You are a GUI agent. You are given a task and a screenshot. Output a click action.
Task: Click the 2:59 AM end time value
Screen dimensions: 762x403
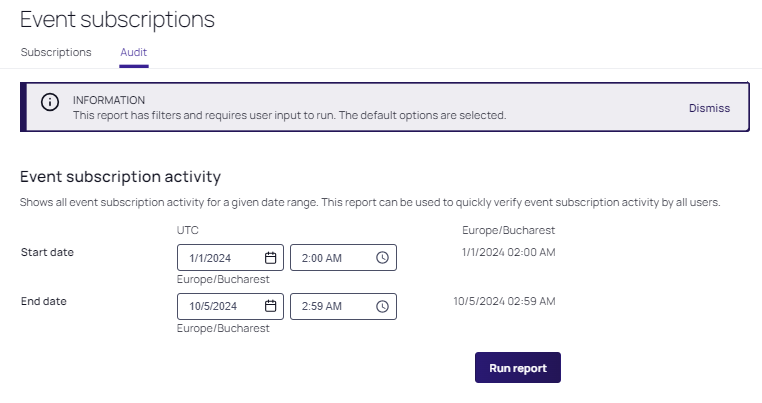point(322,306)
